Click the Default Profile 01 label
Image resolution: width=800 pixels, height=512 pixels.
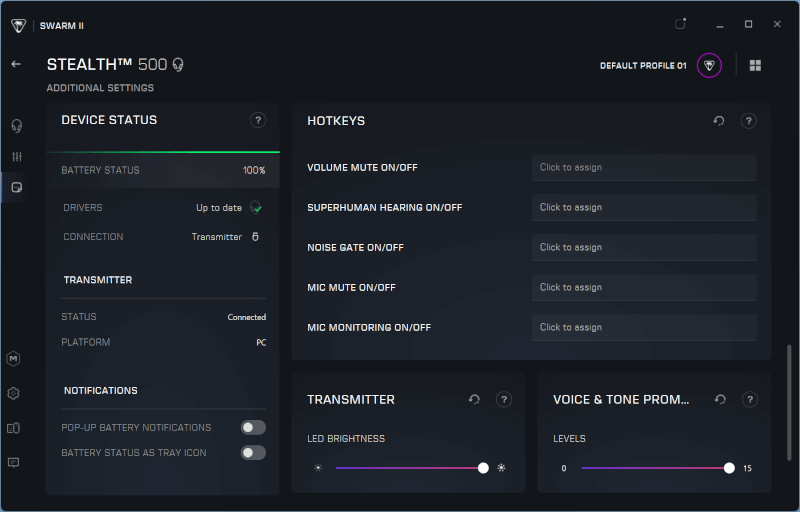pyautogui.click(x=643, y=66)
